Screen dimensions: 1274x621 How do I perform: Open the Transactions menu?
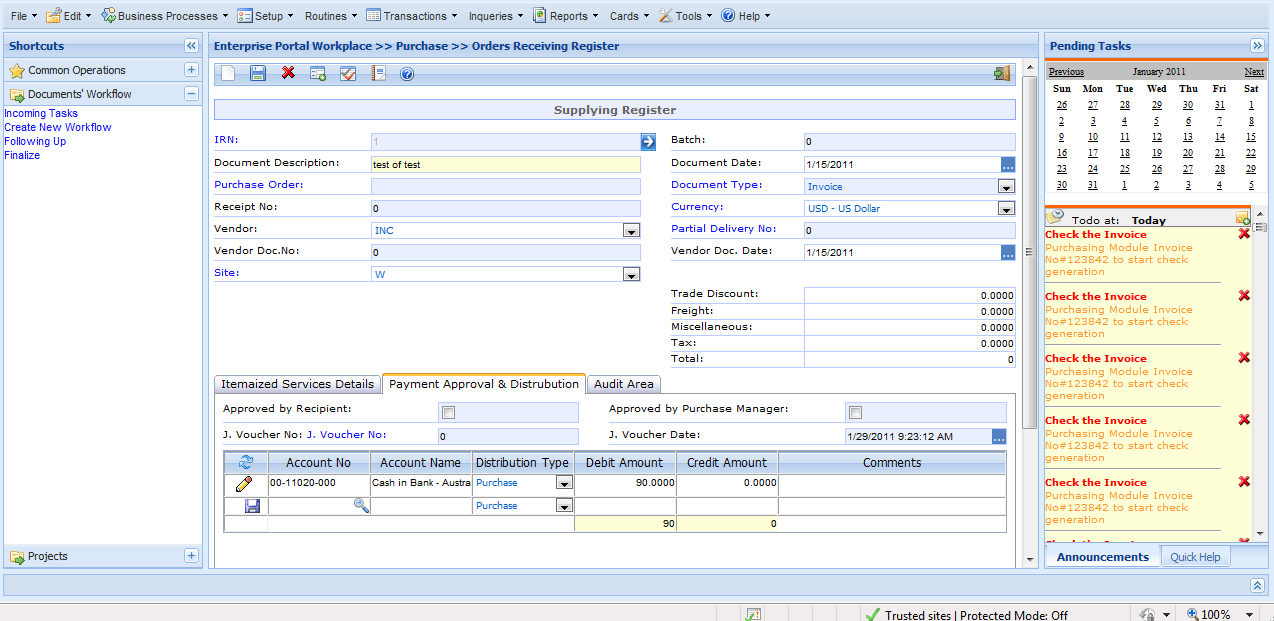point(412,16)
